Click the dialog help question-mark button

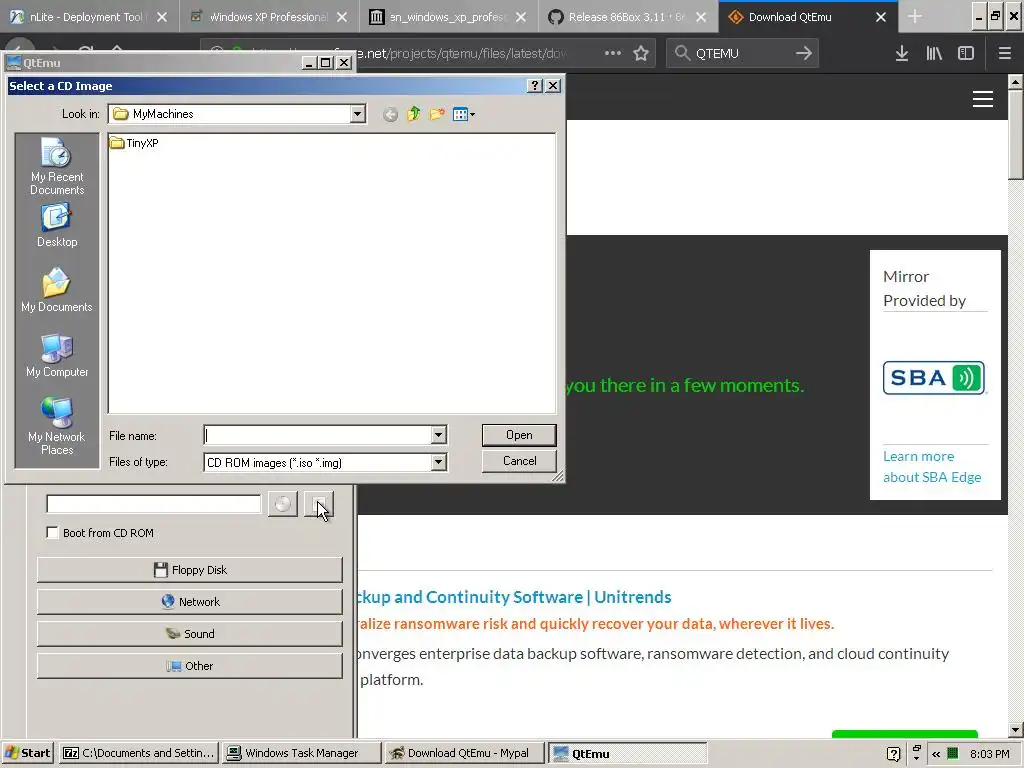click(534, 86)
